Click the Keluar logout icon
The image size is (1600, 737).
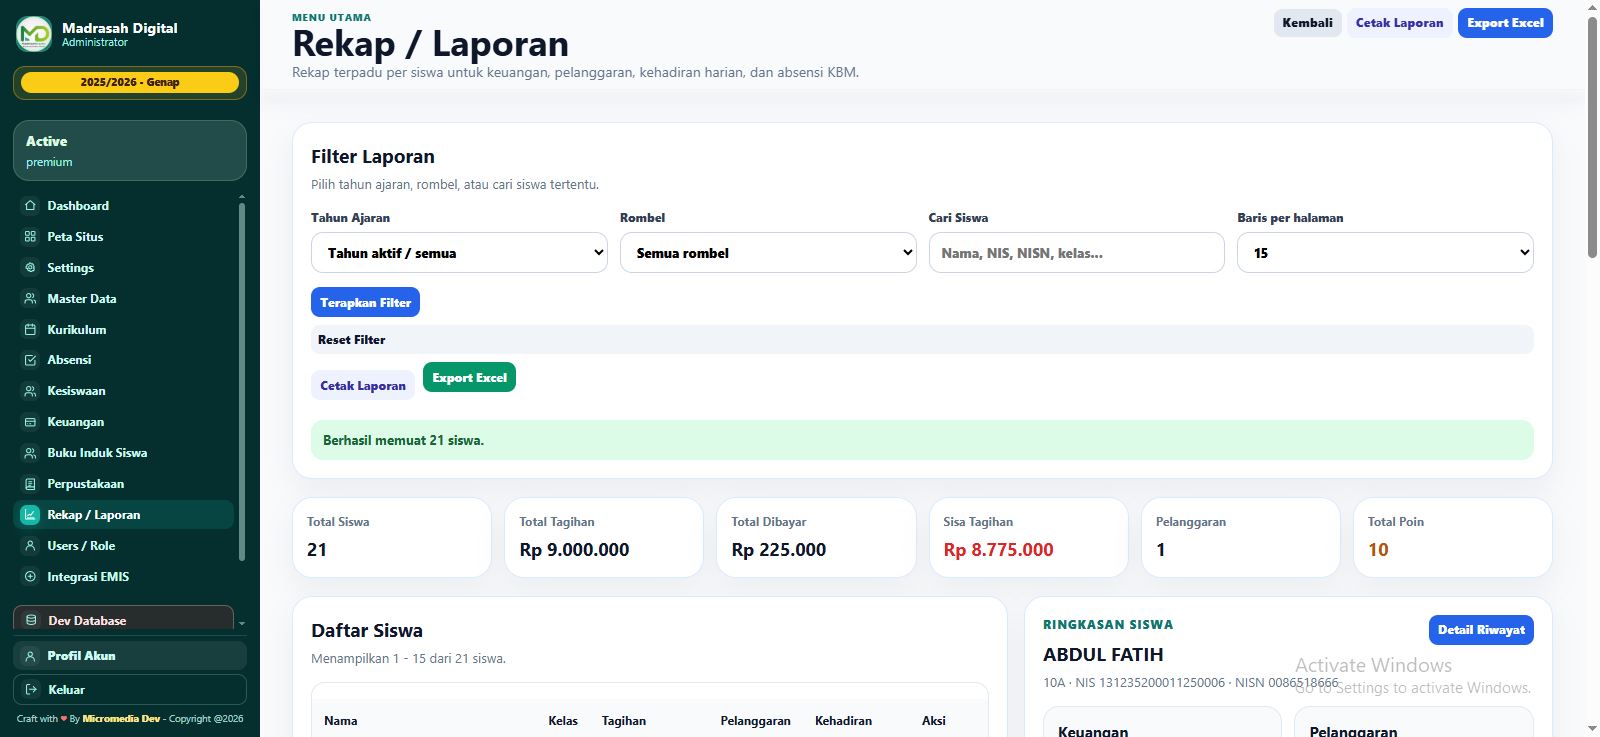pos(30,690)
